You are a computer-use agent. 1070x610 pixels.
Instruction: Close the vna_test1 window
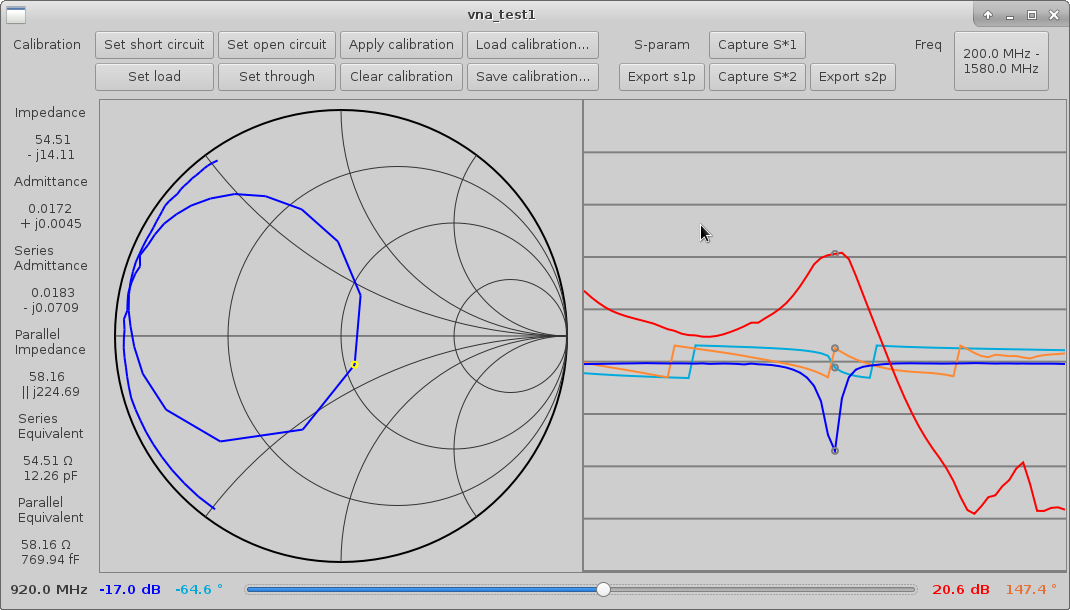tap(1054, 15)
